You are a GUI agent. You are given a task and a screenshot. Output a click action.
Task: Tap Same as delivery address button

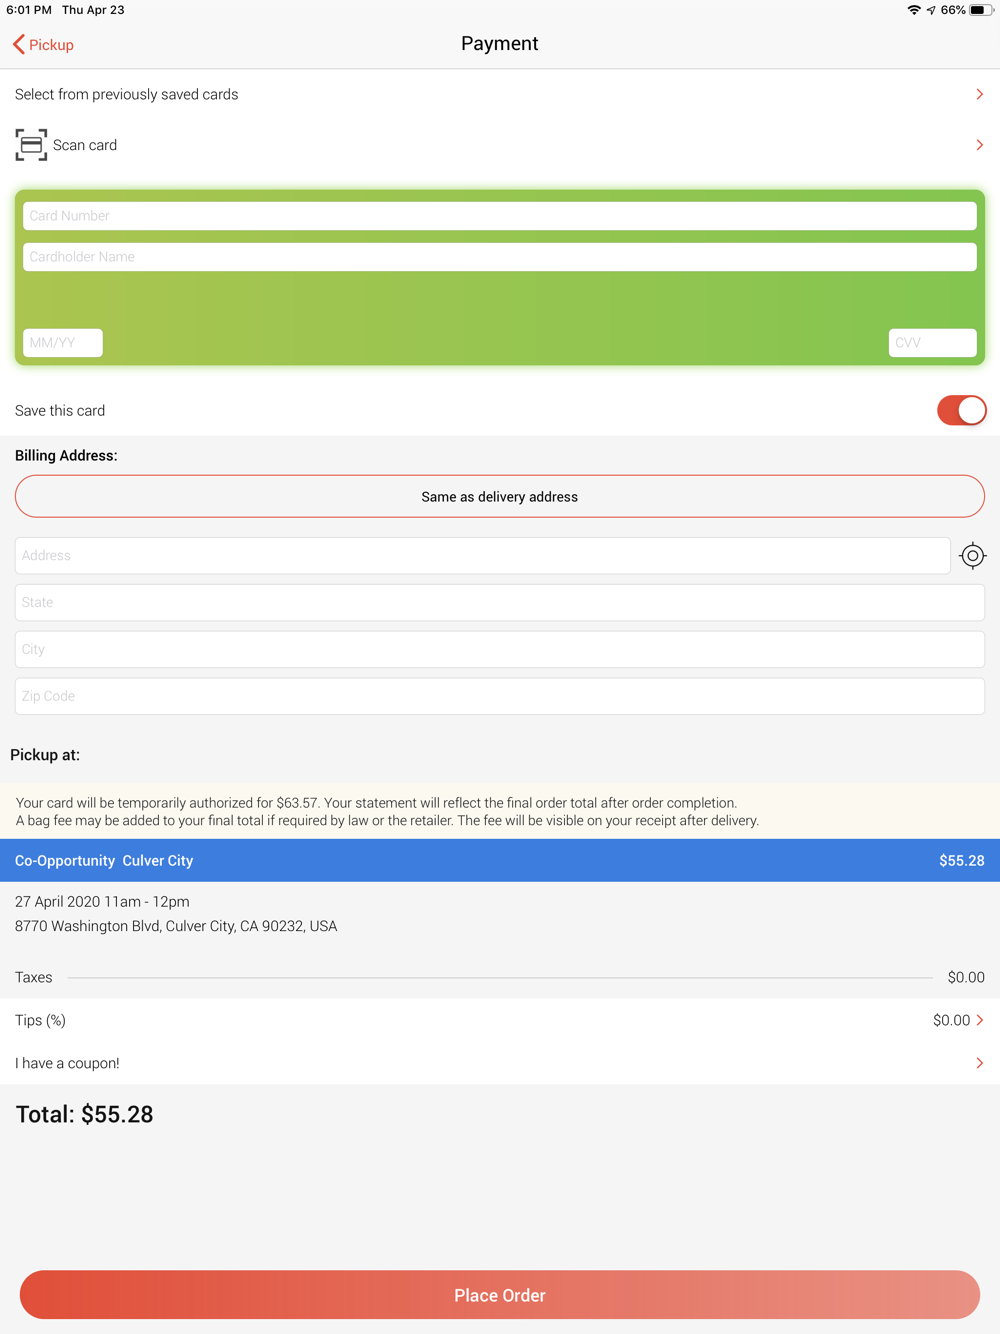(500, 496)
